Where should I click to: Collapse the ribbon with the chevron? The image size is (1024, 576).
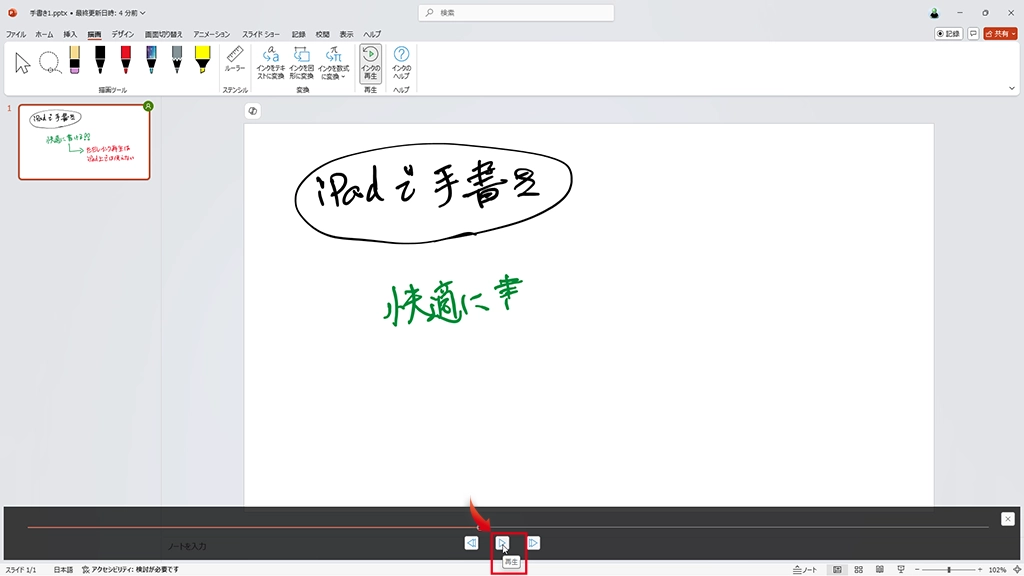click(1012, 88)
